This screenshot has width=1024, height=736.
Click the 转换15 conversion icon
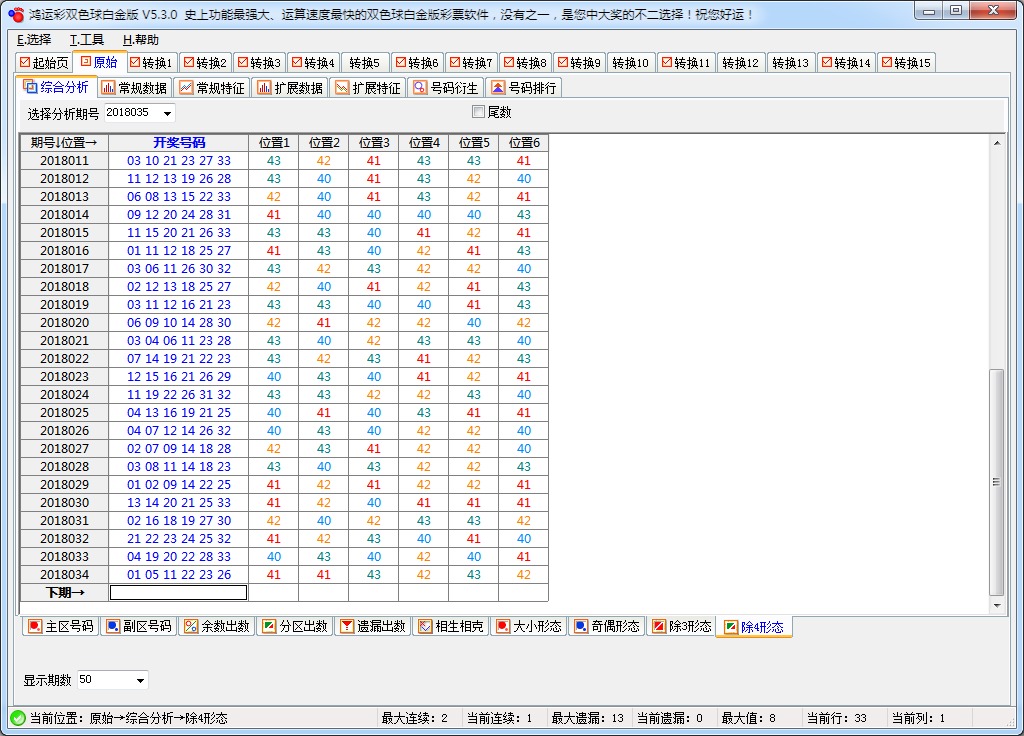[905, 61]
